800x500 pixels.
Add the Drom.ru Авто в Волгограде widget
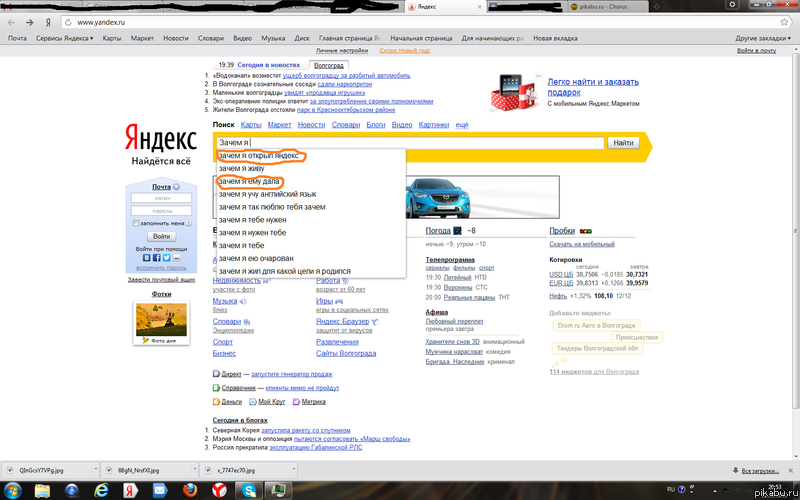[596, 325]
